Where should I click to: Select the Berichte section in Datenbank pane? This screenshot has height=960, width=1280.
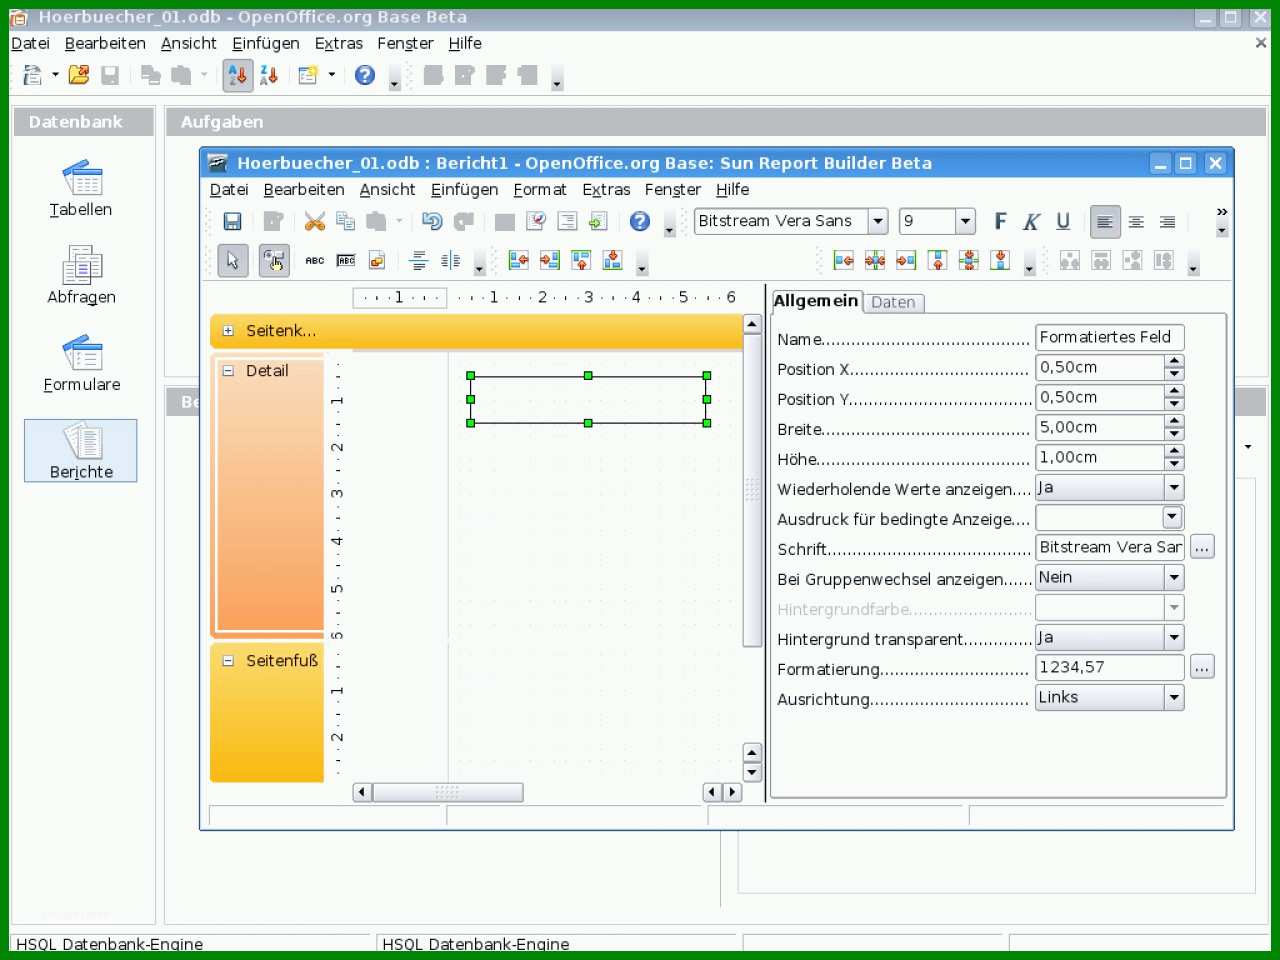click(x=81, y=451)
